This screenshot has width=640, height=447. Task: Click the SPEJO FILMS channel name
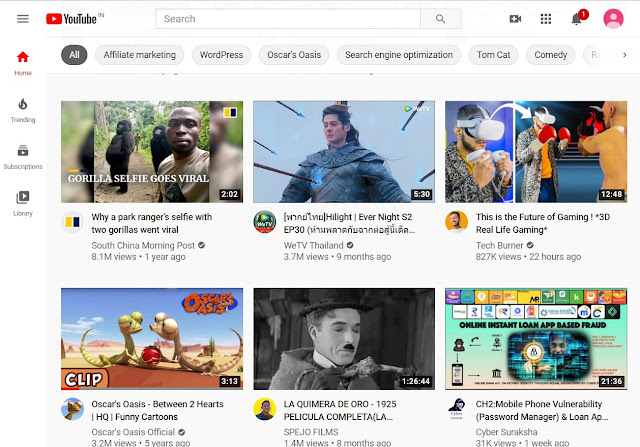(x=311, y=432)
